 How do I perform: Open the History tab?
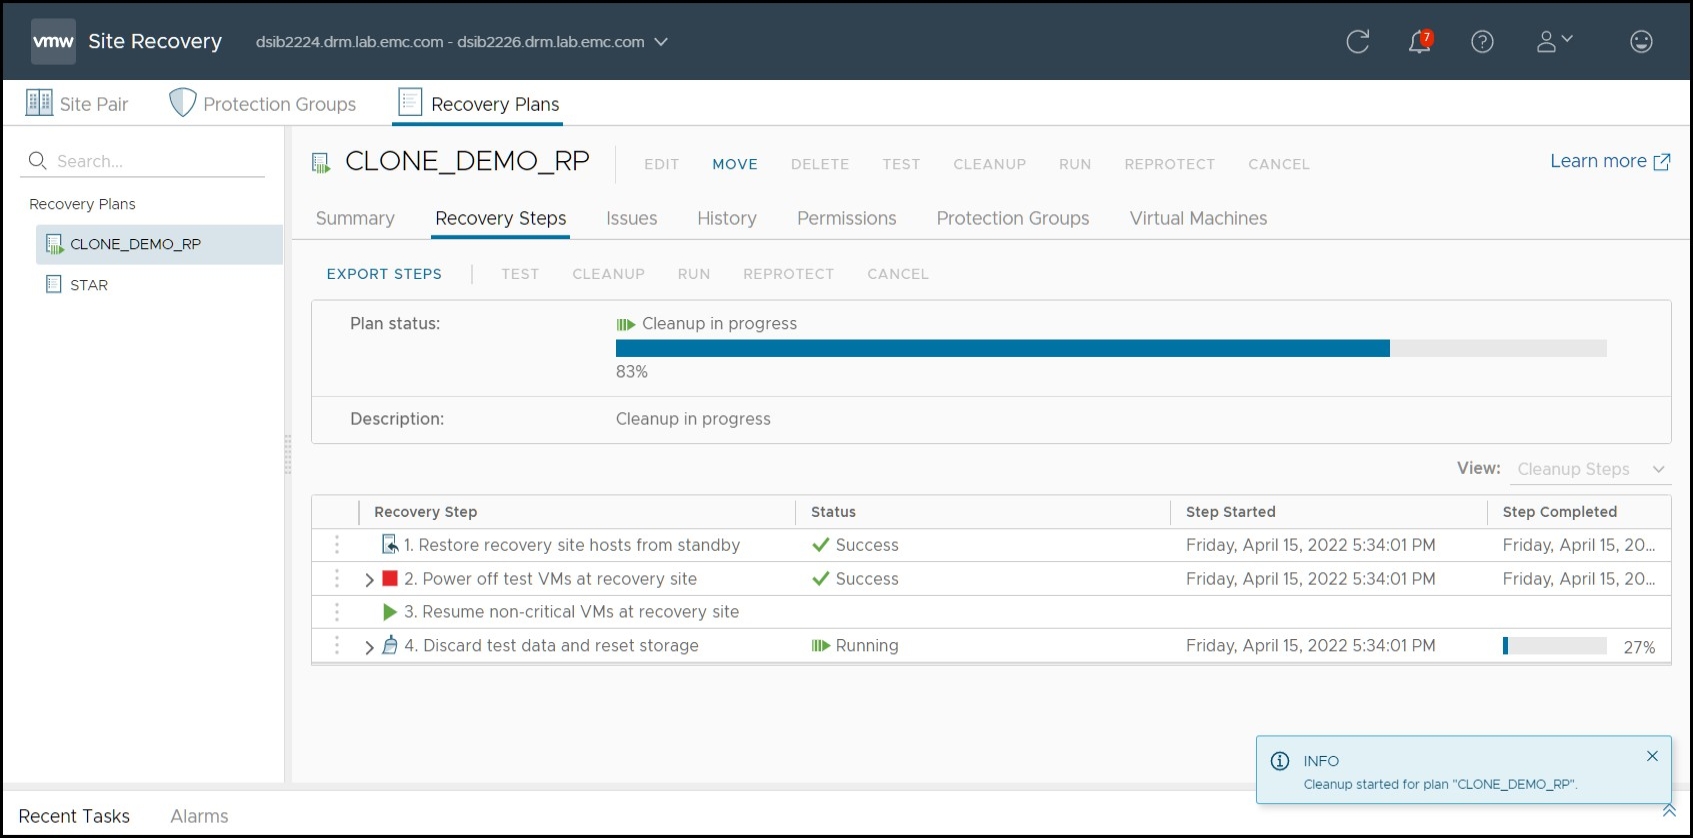tap(727, 218)
